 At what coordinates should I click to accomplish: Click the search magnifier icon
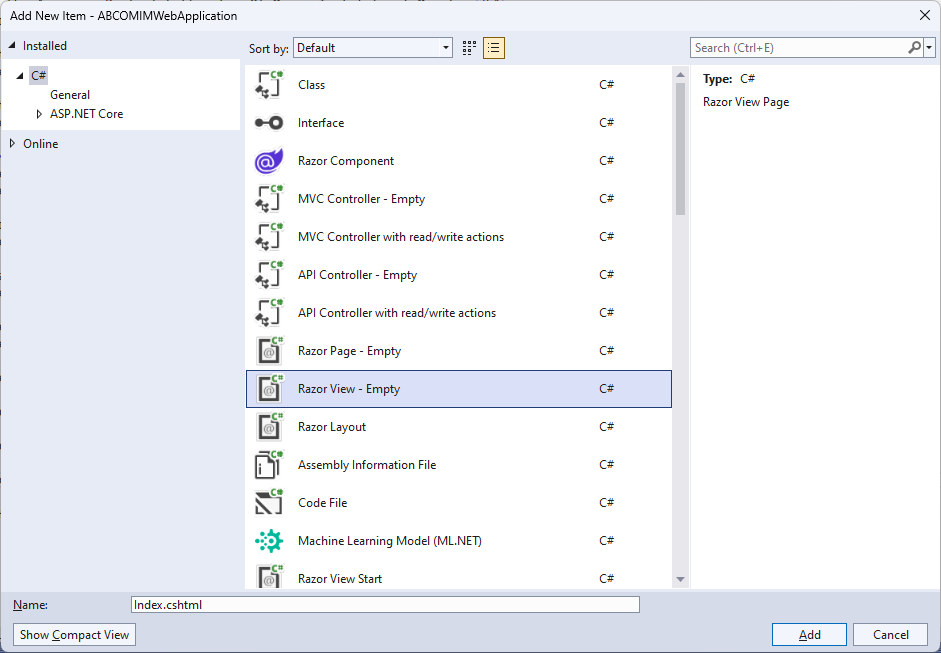[x=914, y=48]
